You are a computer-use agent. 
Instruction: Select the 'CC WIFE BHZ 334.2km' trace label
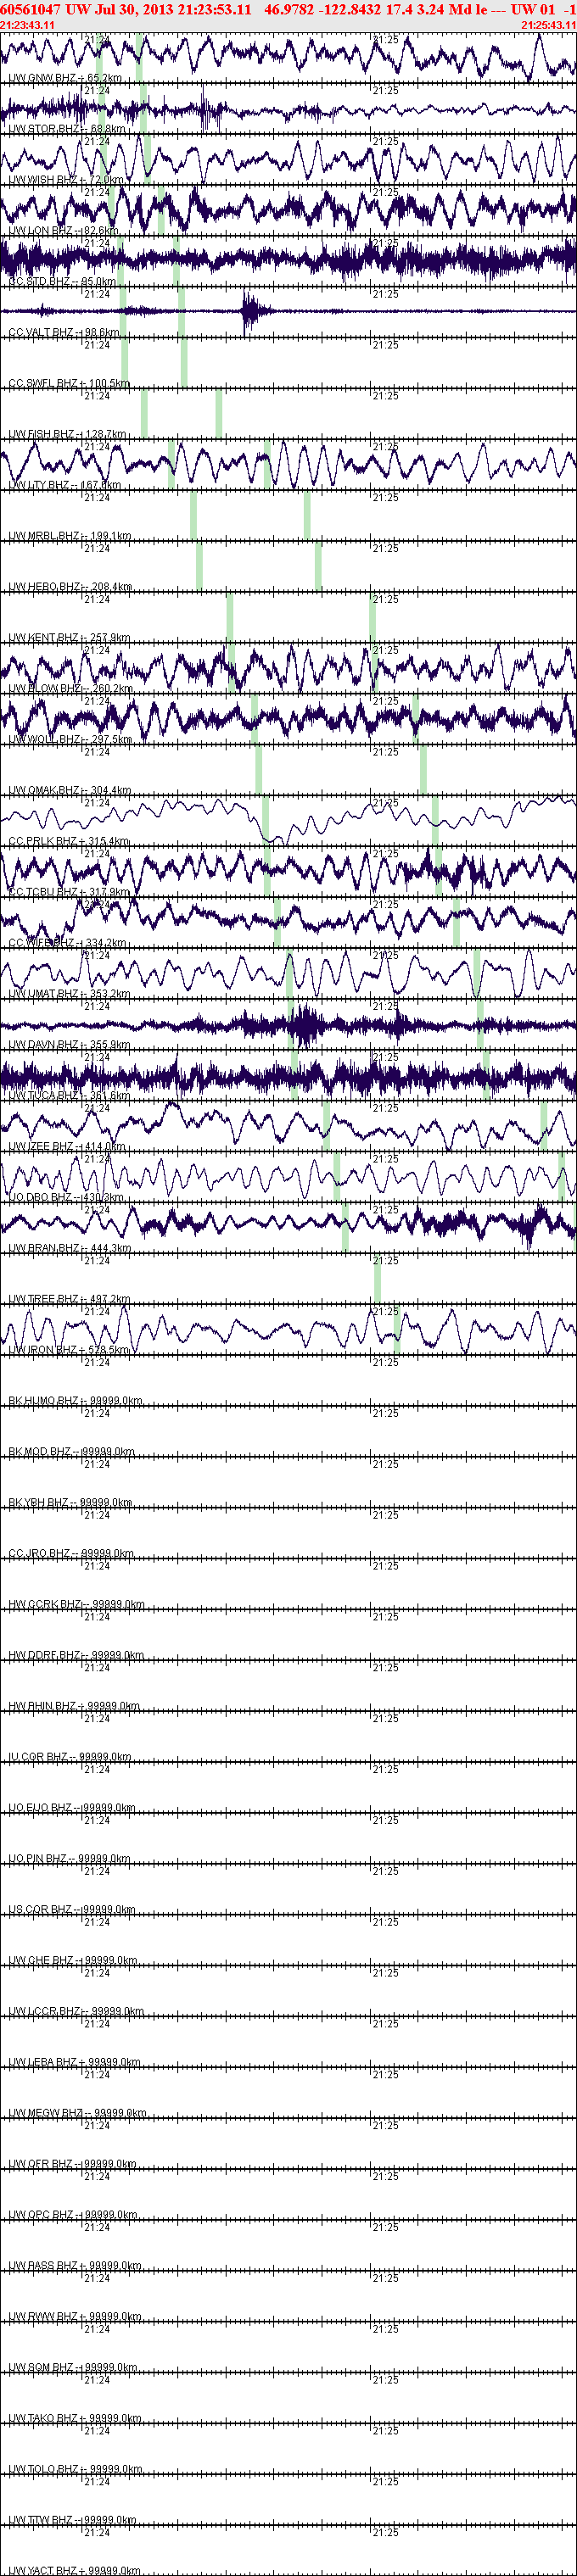click(x=68, y=943)
